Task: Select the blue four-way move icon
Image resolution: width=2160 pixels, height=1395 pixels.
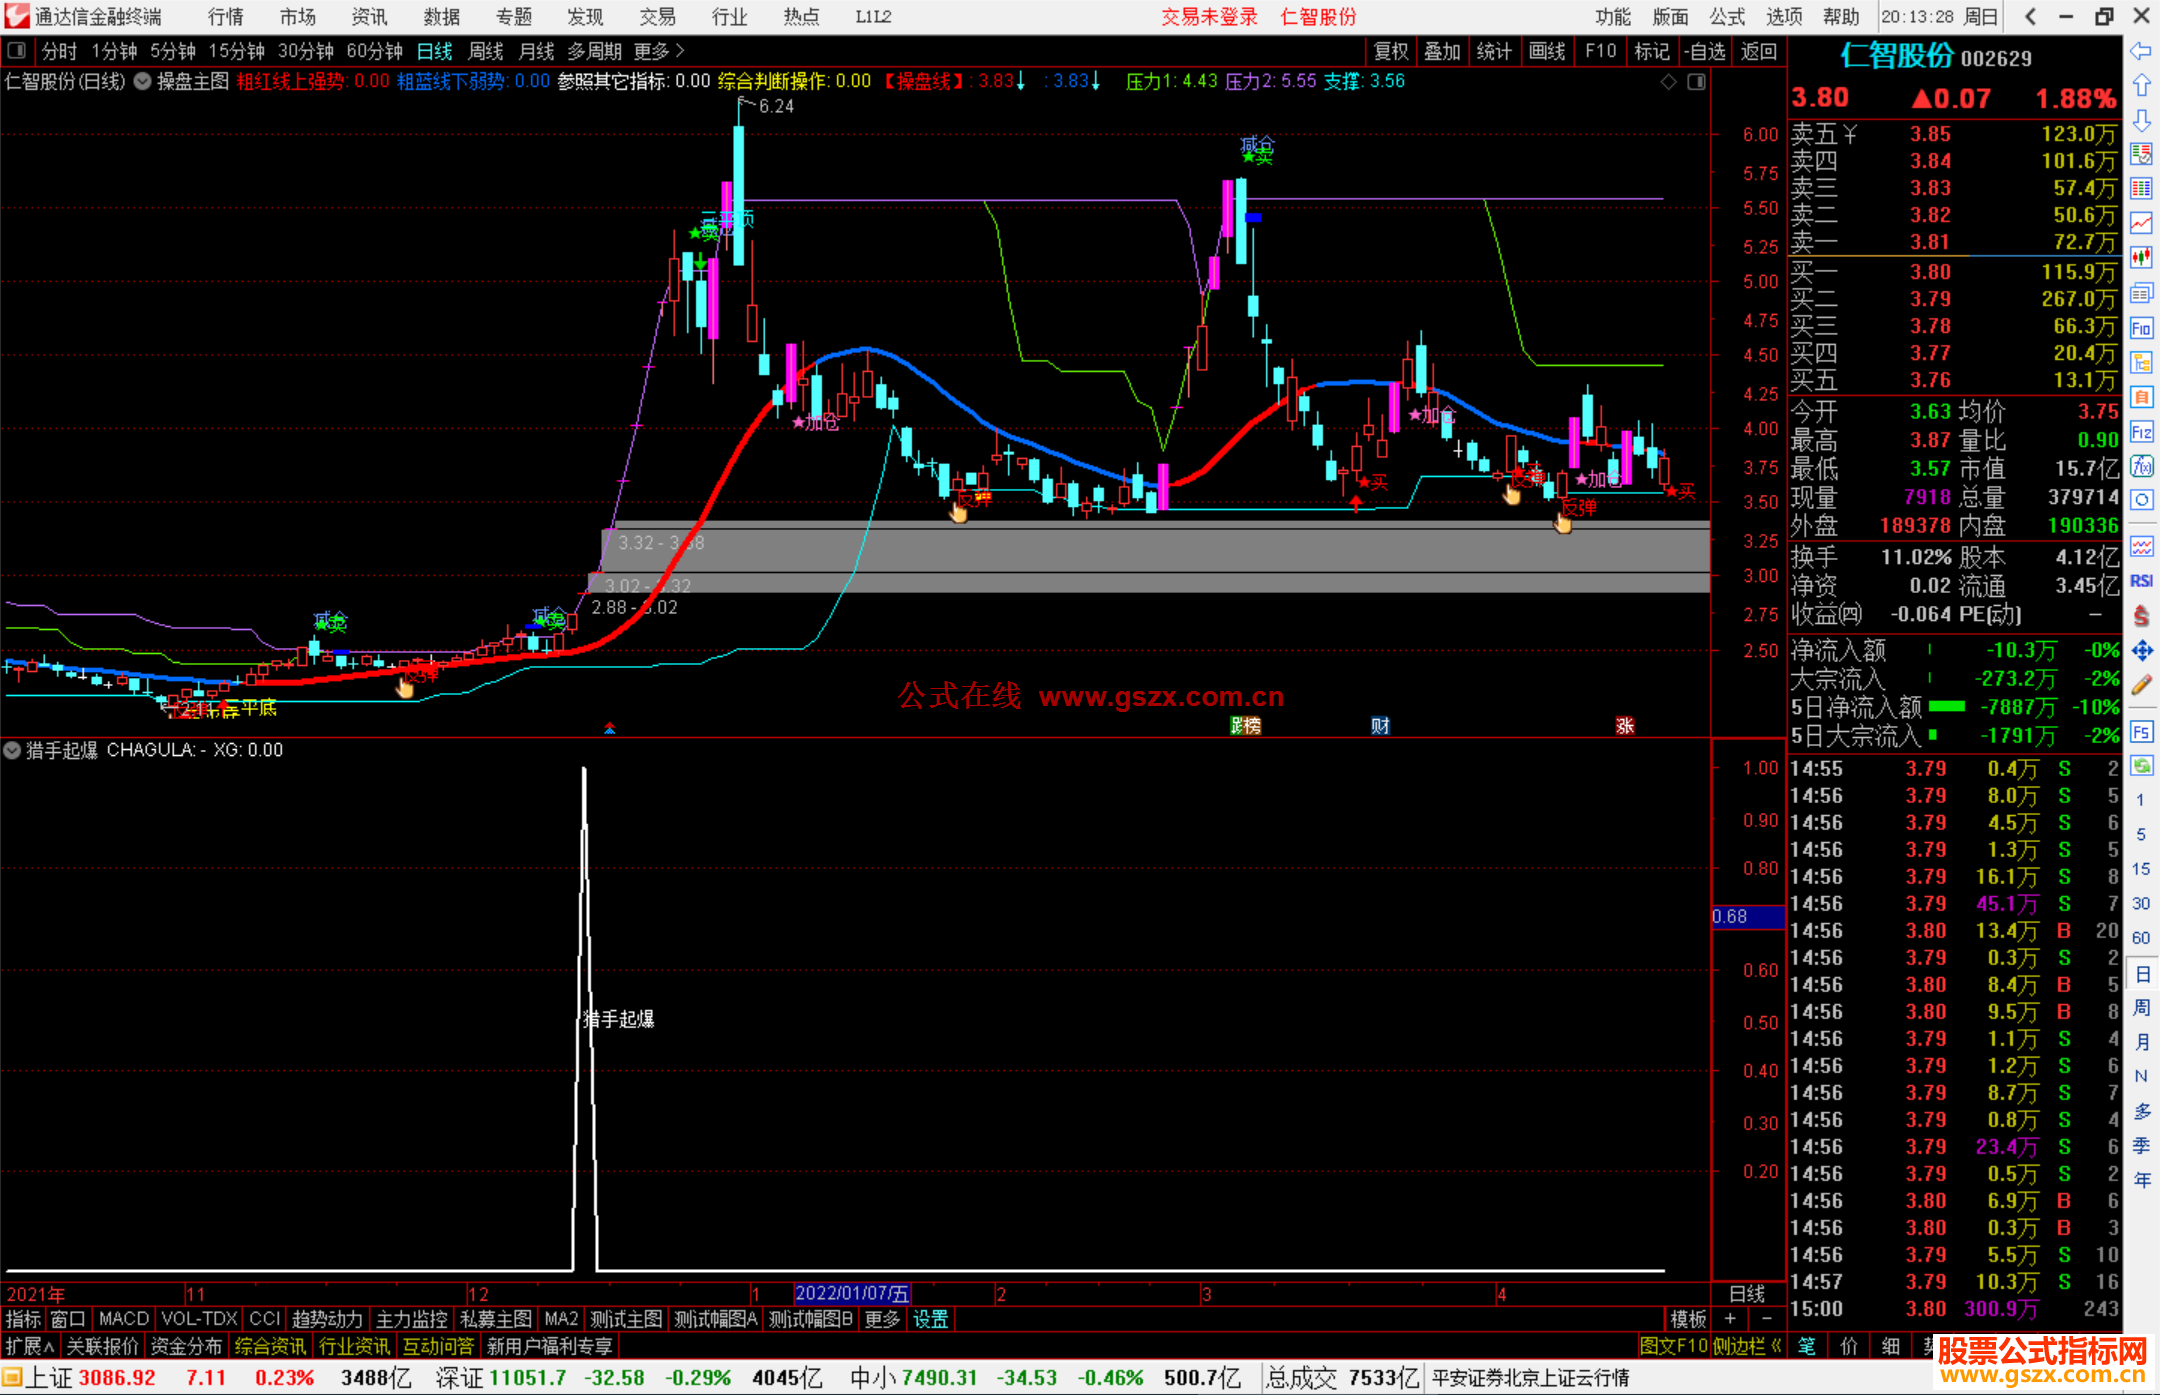Action: (x=2141, y=651)
